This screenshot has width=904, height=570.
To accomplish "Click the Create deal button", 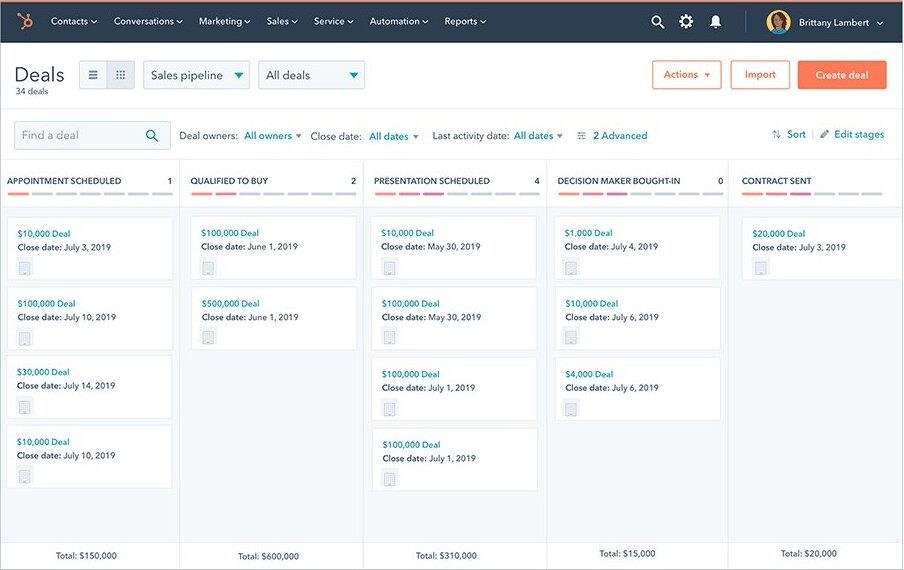I will pyautogui.click(x=842, y=75).
